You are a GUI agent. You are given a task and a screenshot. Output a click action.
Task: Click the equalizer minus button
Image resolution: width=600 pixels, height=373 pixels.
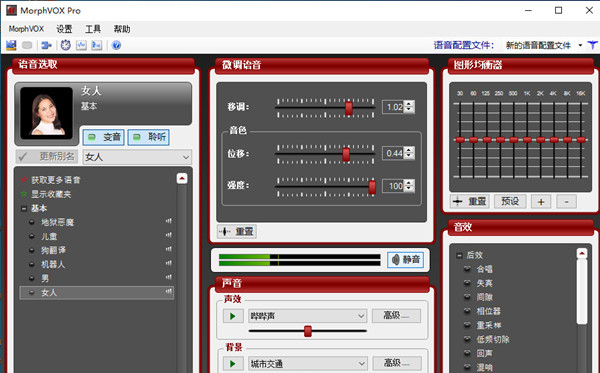(x=567, y=202)
